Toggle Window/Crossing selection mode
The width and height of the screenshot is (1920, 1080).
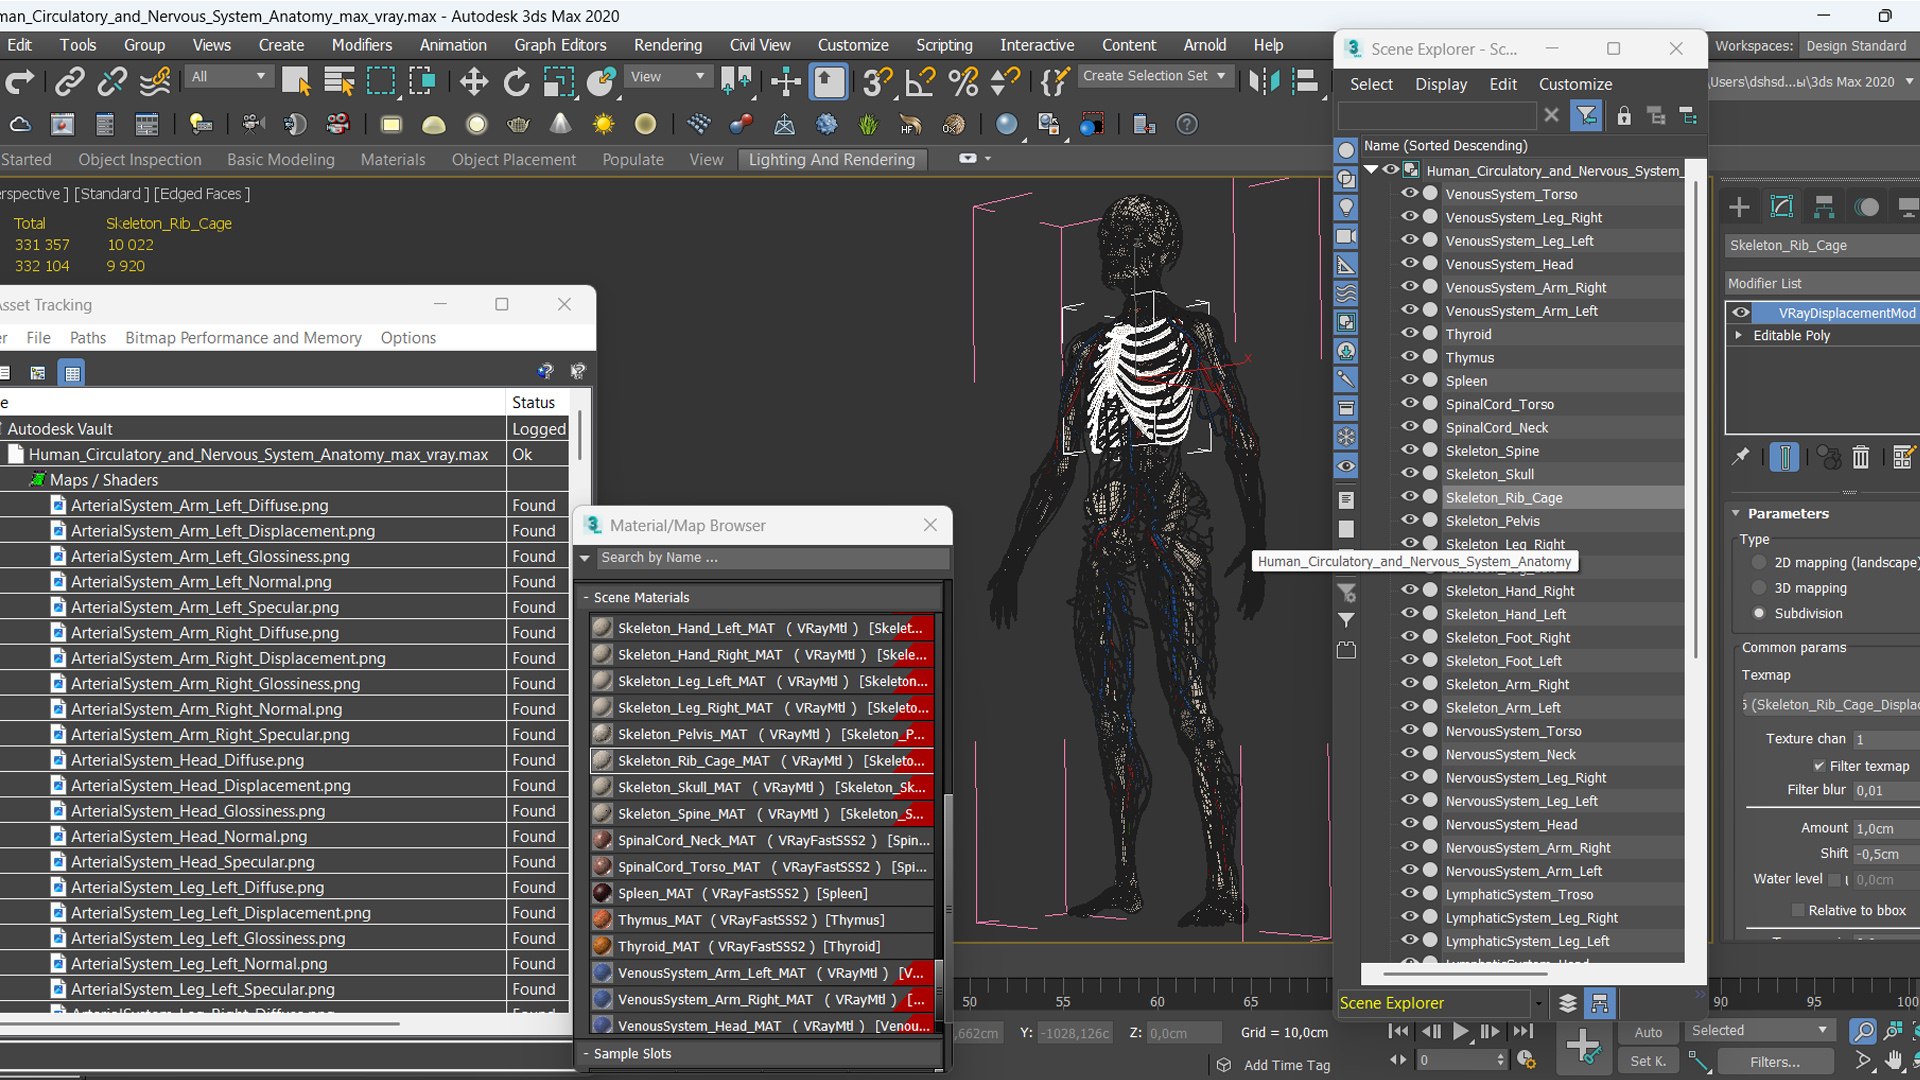point(422,81)
